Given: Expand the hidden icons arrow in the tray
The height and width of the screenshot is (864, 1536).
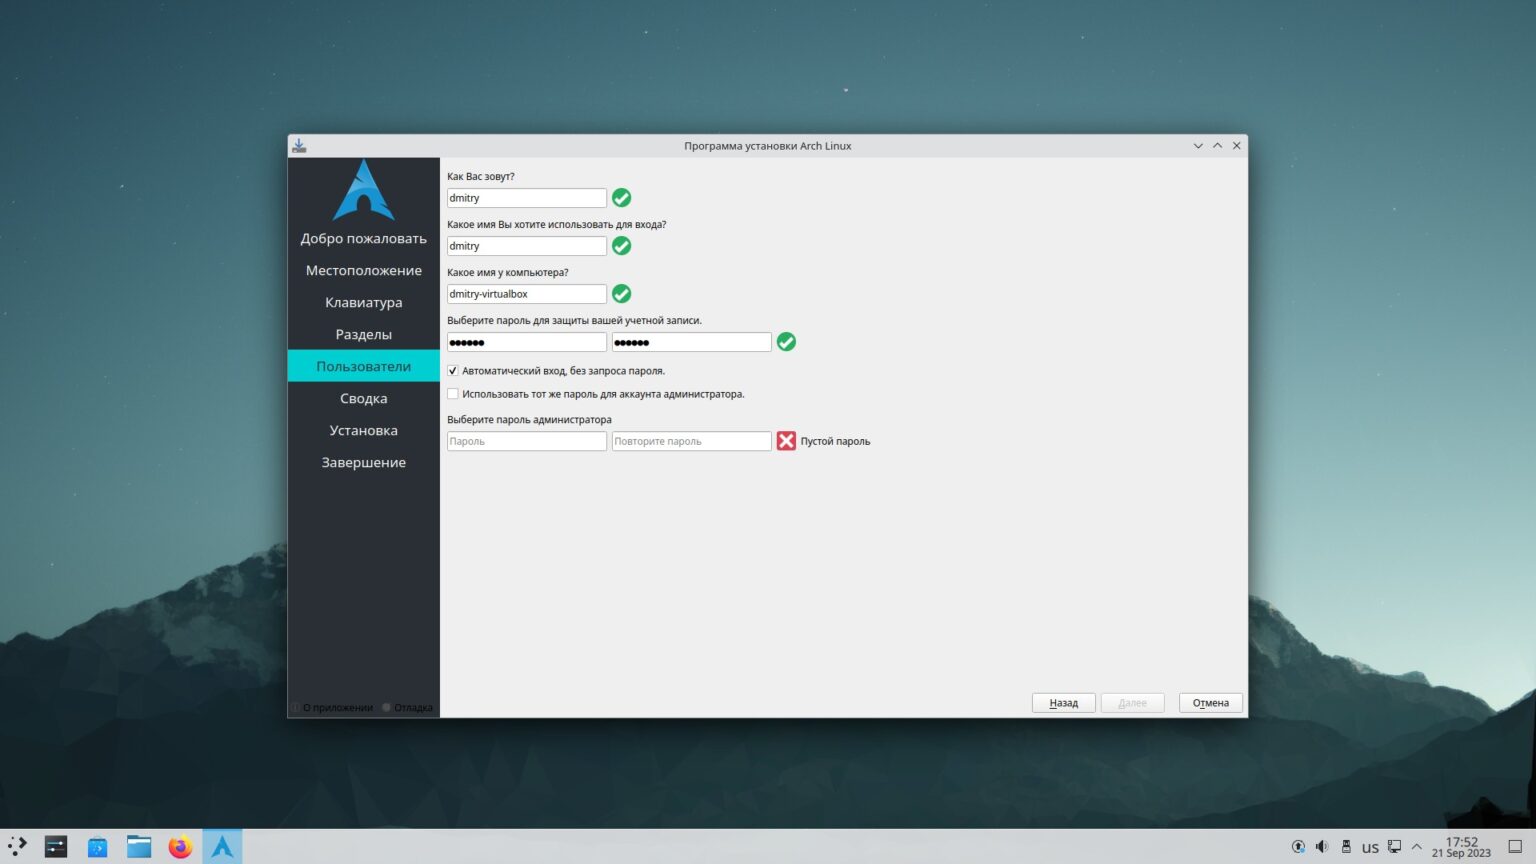Looking at the screenshot, I should pos(1417,847).
